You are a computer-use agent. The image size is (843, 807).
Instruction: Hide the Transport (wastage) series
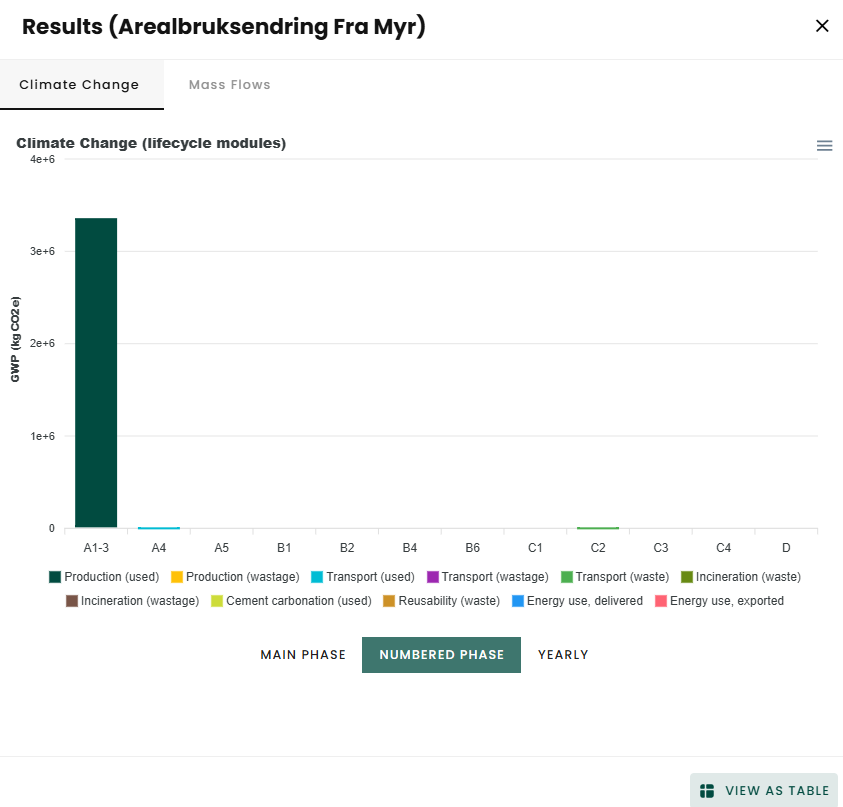[488, 577]
